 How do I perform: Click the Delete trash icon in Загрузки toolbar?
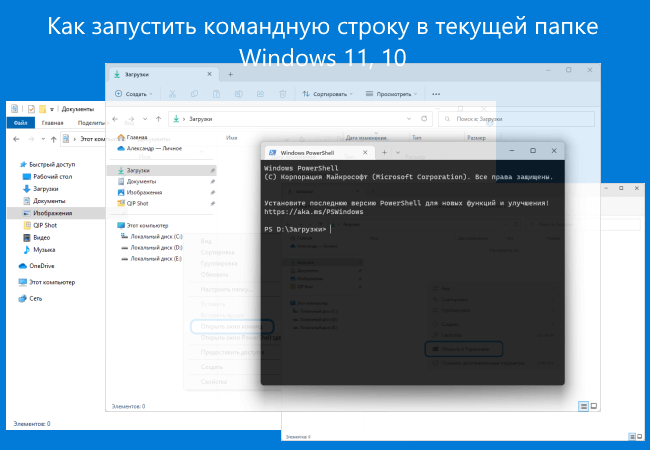point(283,94)
